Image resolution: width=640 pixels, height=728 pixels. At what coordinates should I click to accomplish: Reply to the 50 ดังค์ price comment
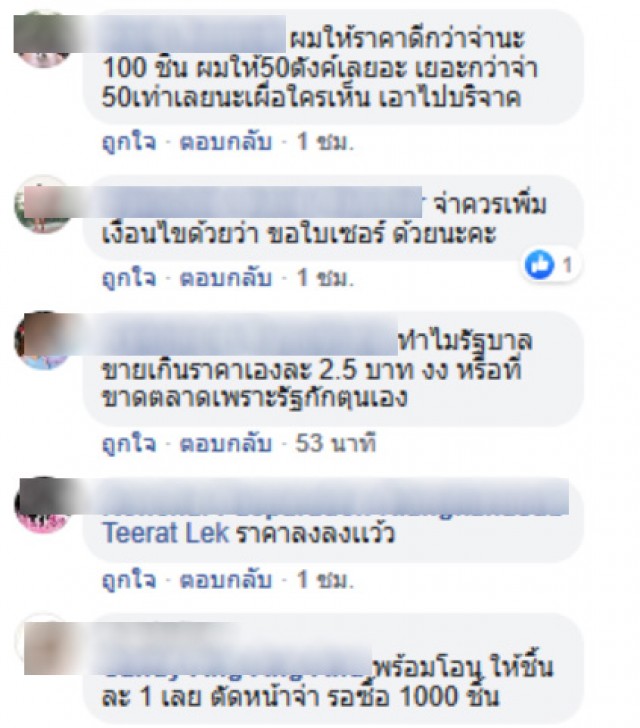click(x=226, y=142)
